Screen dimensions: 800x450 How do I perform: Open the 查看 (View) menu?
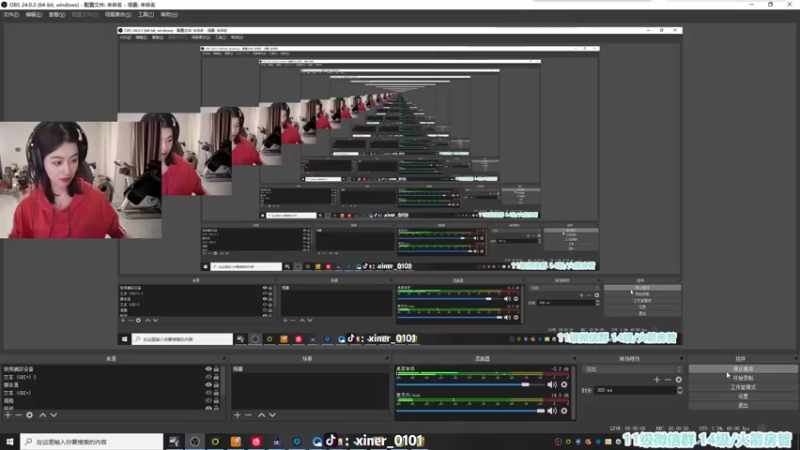click(57, 15)
